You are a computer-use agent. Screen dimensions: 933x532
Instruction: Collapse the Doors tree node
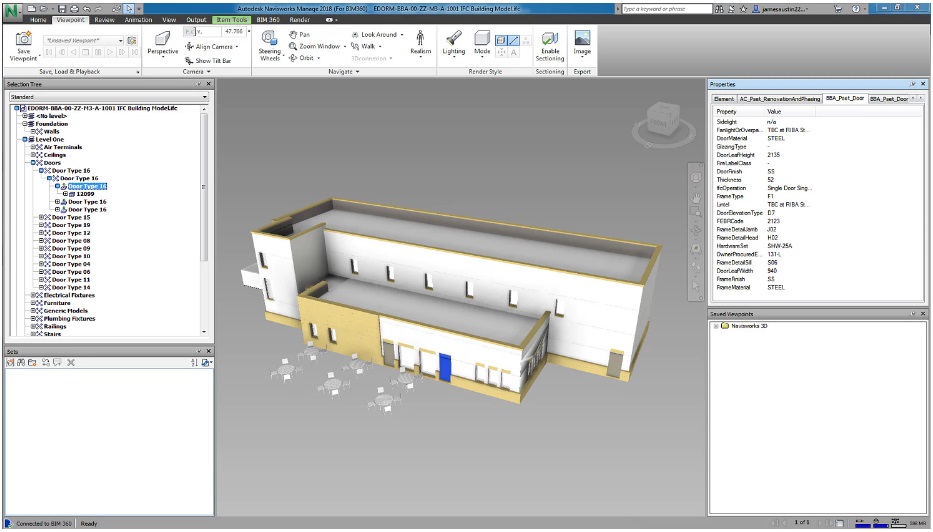(x=31, y=163)
